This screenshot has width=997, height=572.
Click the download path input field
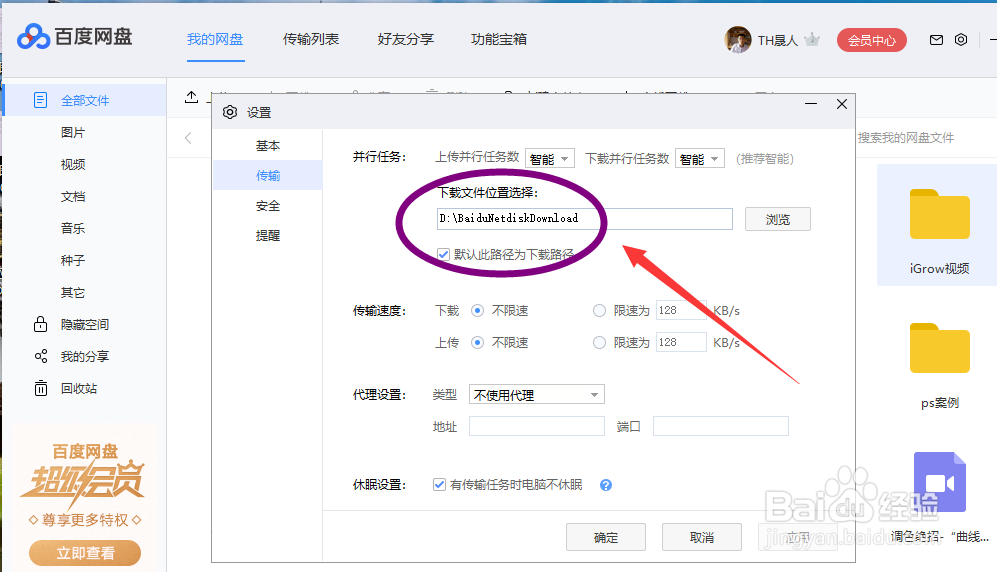point(584,219)
